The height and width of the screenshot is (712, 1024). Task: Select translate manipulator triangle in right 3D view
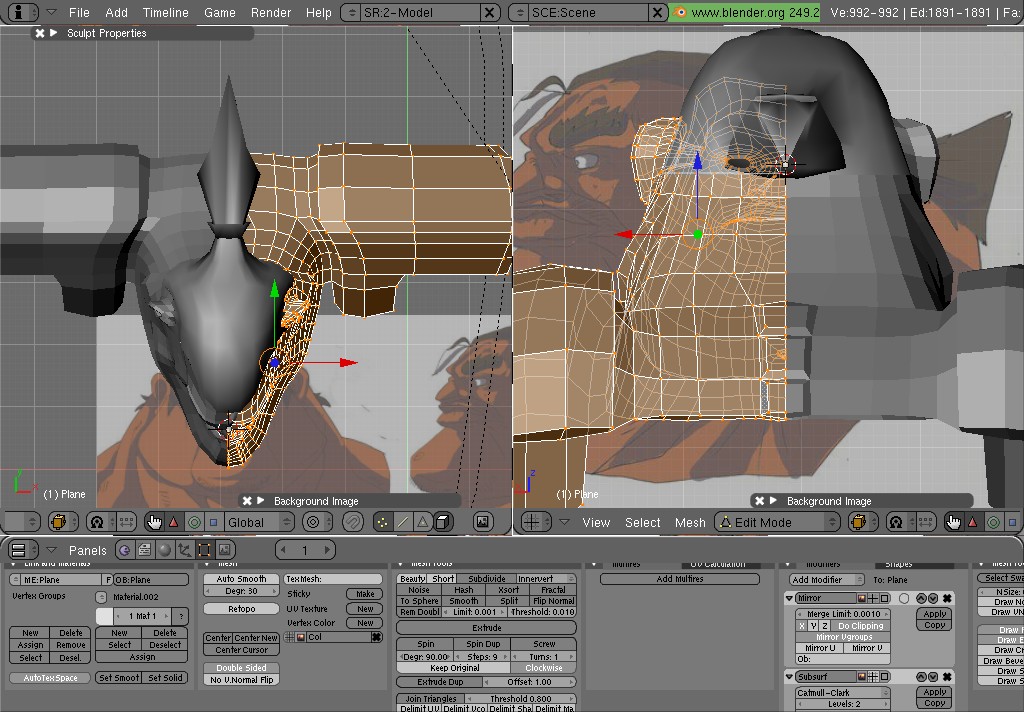pyautogui.click(x=973, y=522)
